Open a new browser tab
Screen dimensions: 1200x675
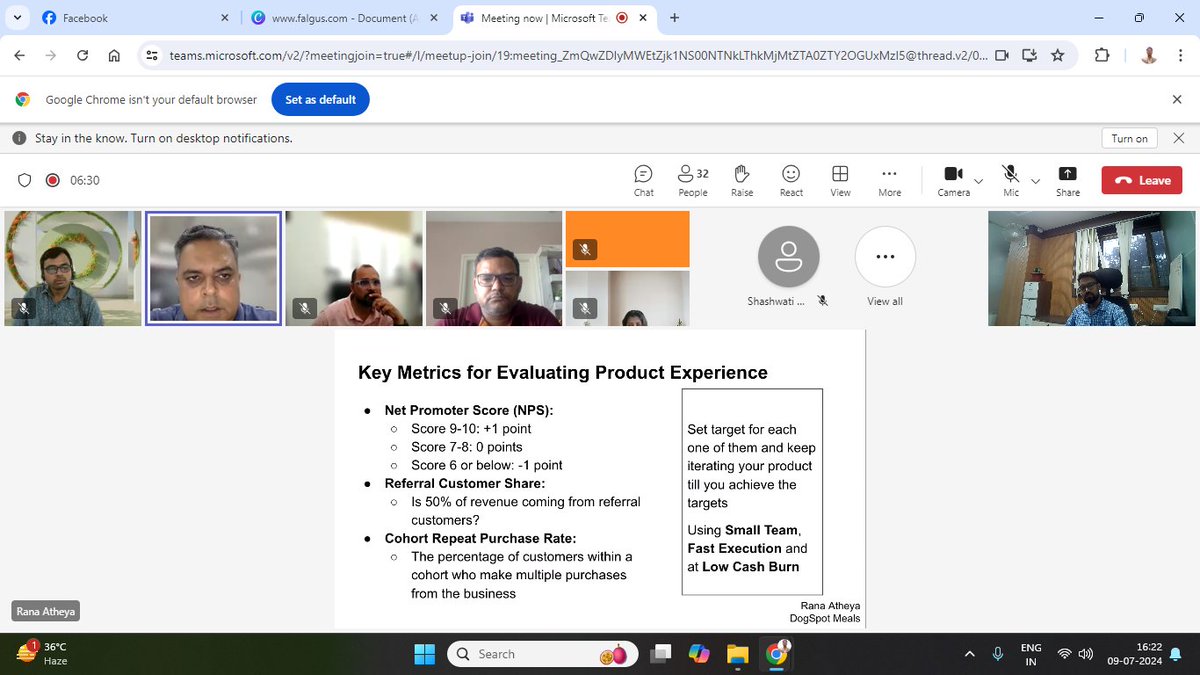click(x=675, y=18)
